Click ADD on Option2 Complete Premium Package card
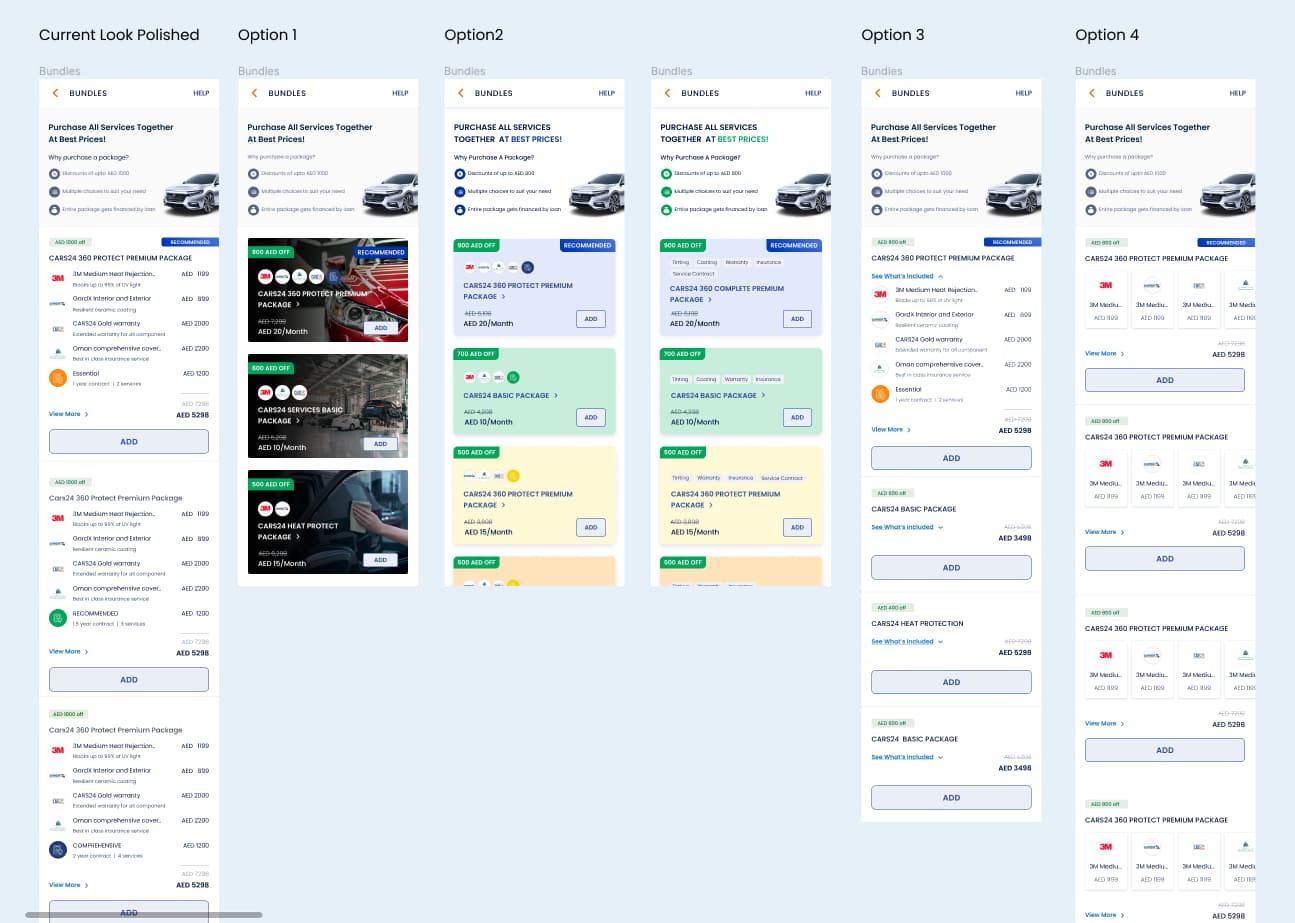This screenshot has height=923, width=1295. pyautogui.click(x=797, y=319)
